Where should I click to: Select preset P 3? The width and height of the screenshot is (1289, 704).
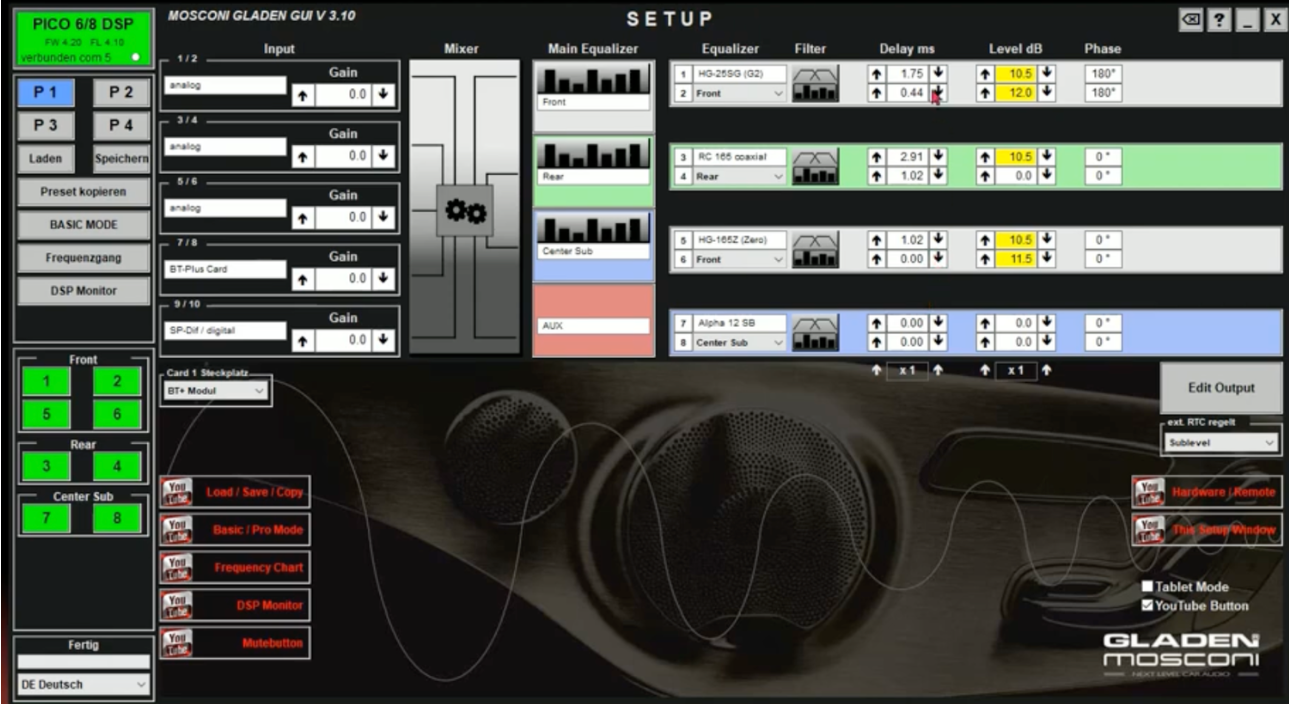tap(46, 125)
